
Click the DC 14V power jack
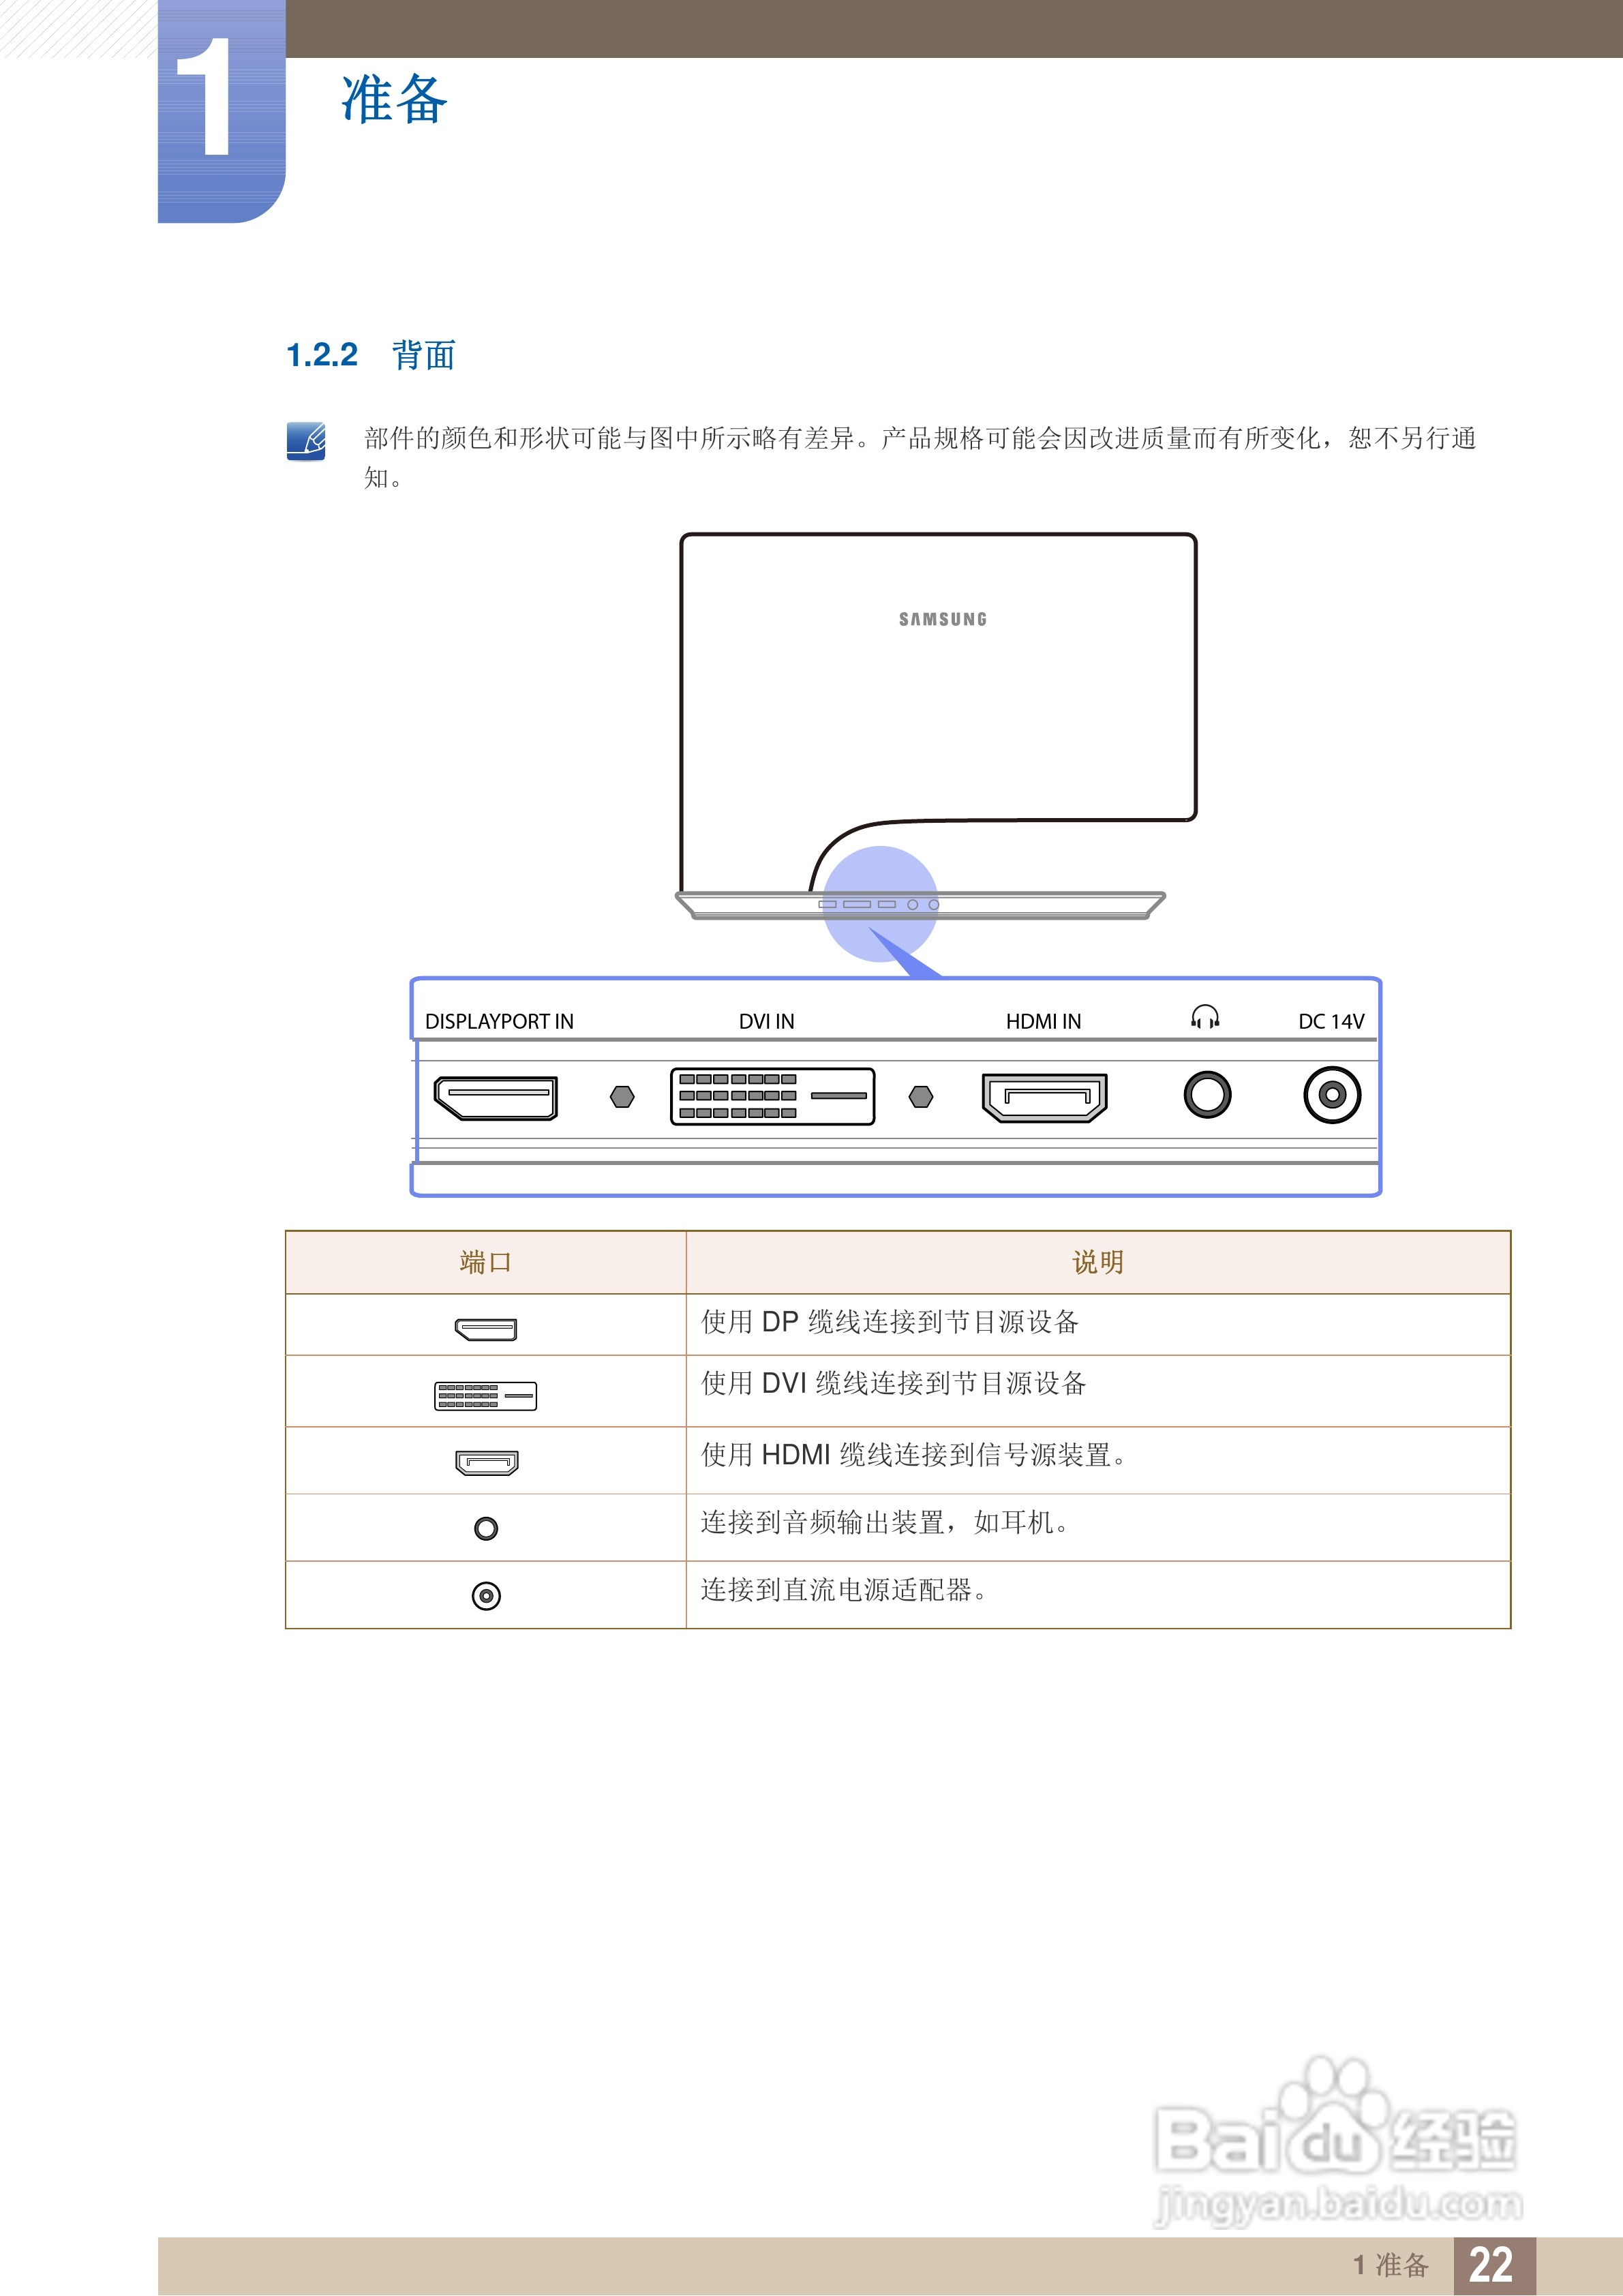pyautogui.click(x=1331, y=1095)
